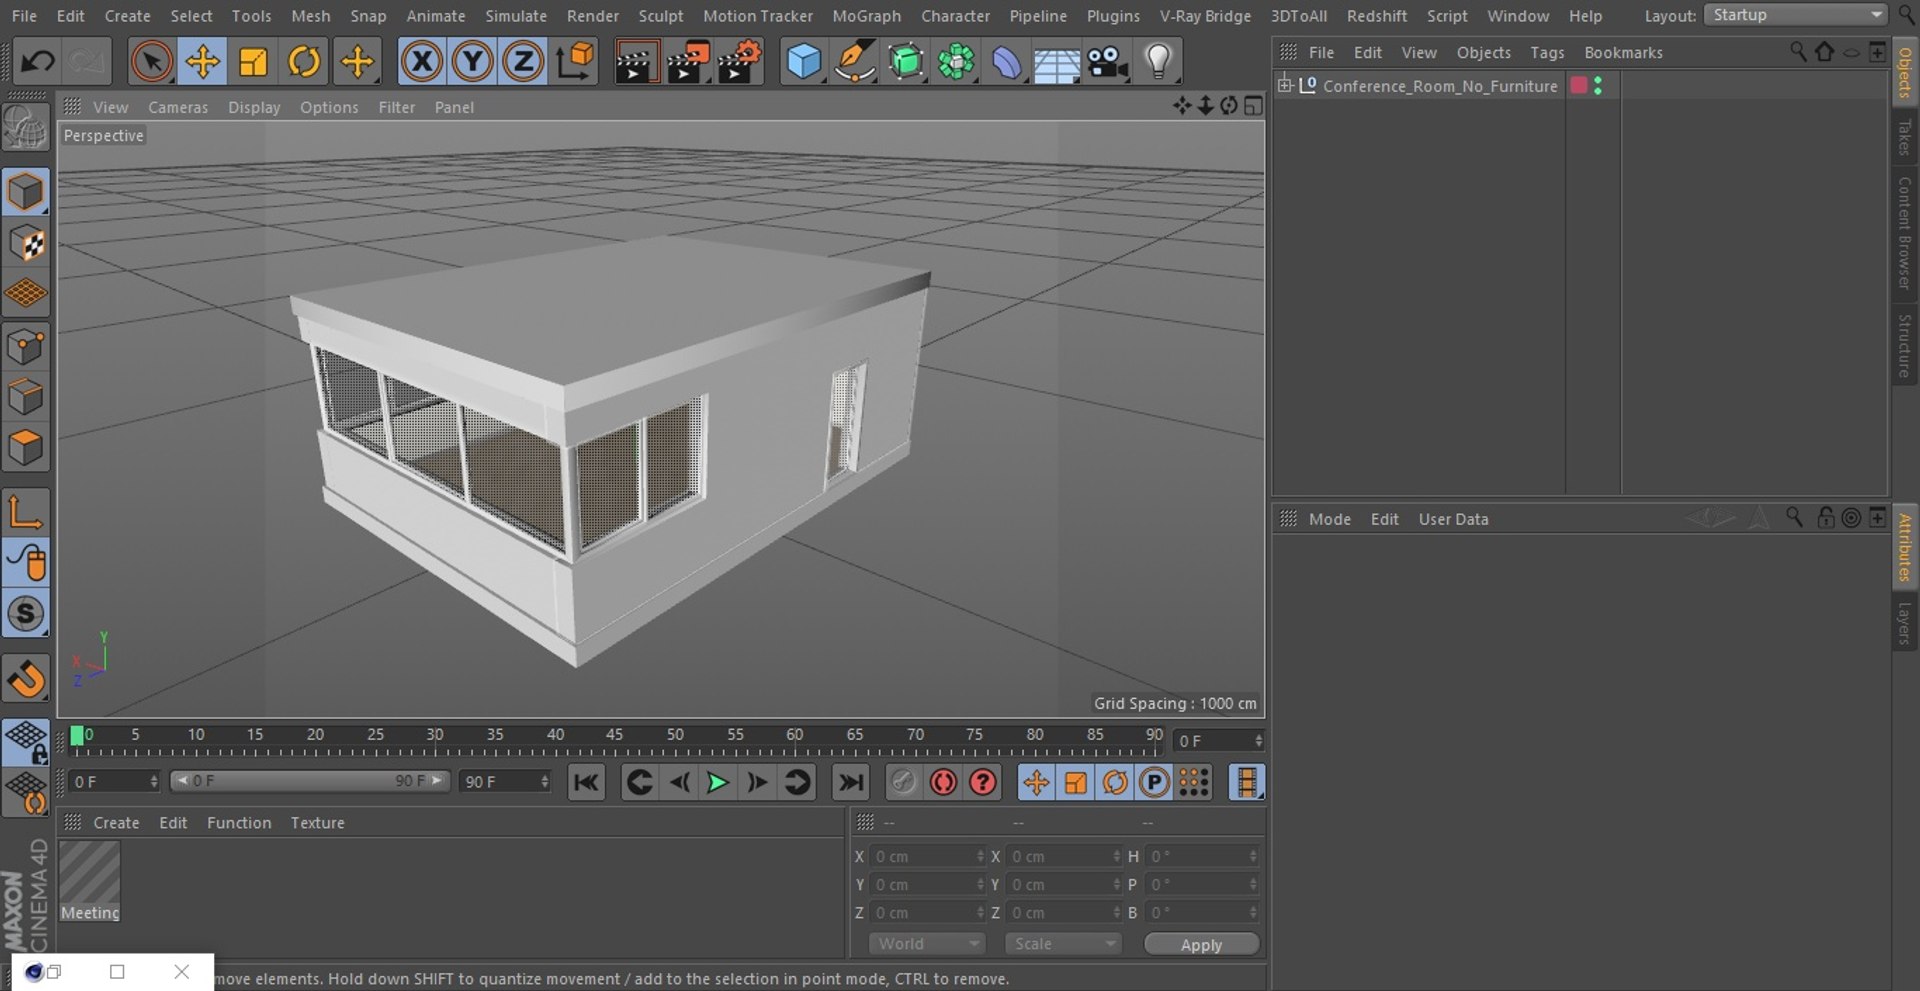Viewport: 1920px width, 991px height.
Task: Open the Render to Picture Viewer icon
Action: pyautogui.click(x=688, y=62)
